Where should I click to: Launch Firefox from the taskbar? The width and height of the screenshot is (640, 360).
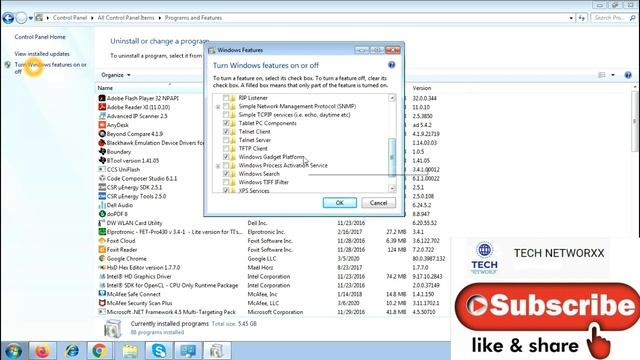point(42,351)
